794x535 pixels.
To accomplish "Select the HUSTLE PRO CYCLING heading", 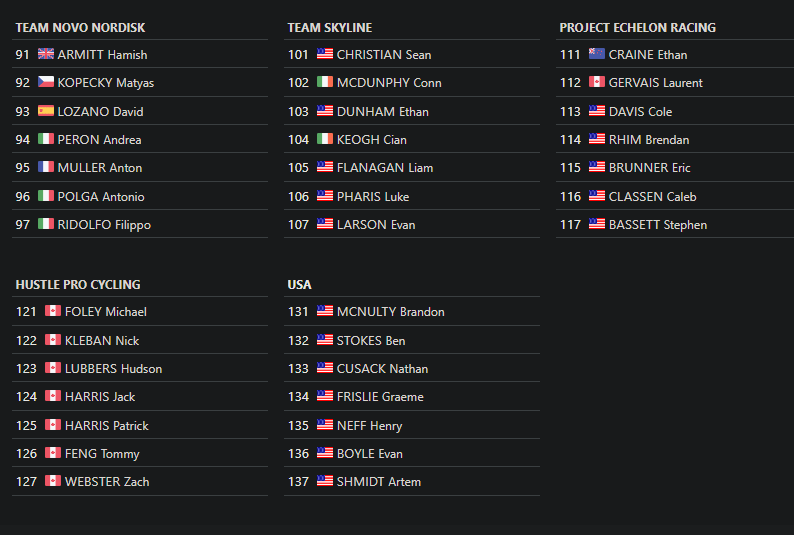I will [x=78, y=285].
